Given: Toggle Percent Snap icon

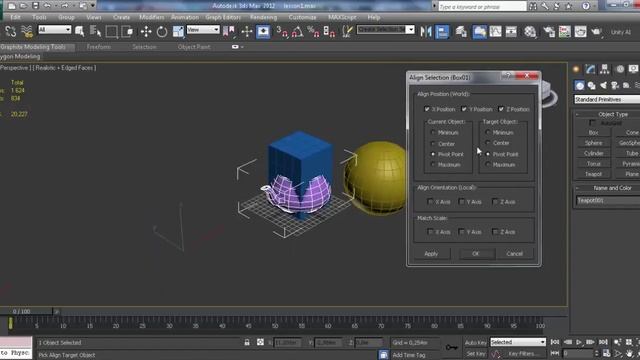Looking at the screenshot, I should coord(313,31).
